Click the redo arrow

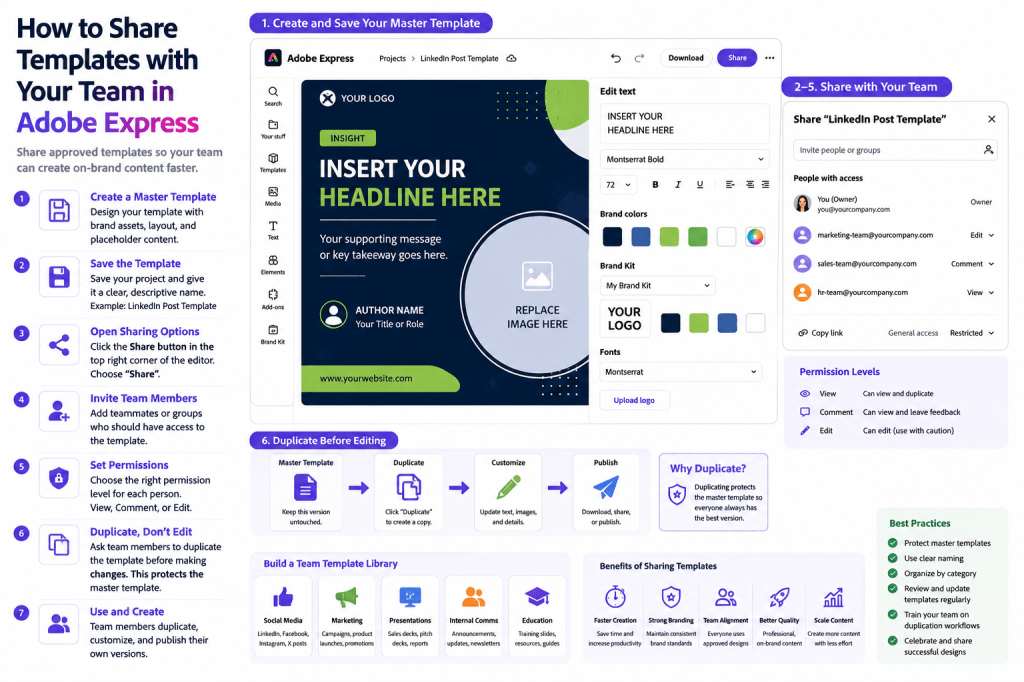coord(639,58)
